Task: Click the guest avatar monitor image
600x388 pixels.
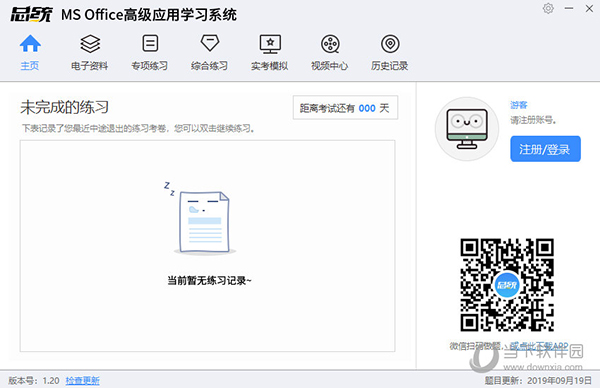Action: [467, 129]
